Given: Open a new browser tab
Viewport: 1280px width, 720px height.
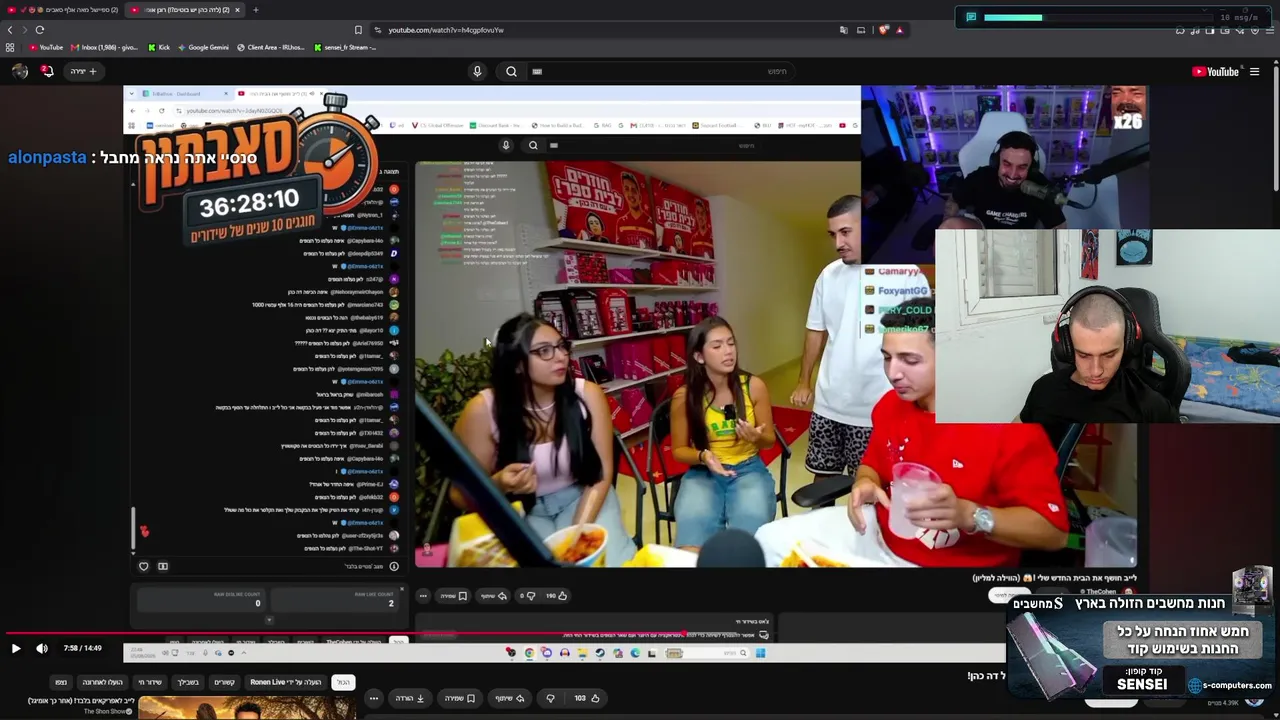Looking at the screenshot, I should [x=255, y=10].
